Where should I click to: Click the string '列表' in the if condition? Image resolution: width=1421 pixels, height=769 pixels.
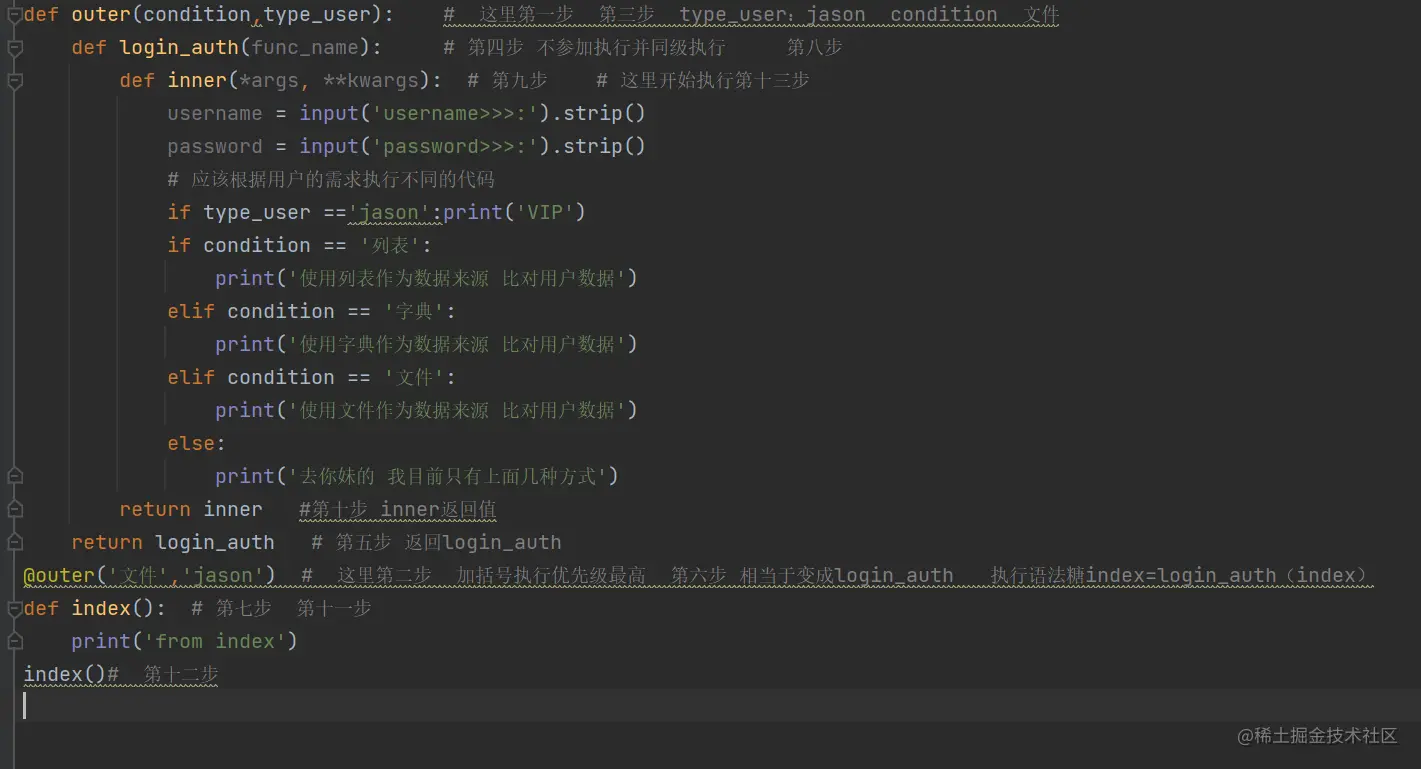pyautogui.click(x=389, y=246)
